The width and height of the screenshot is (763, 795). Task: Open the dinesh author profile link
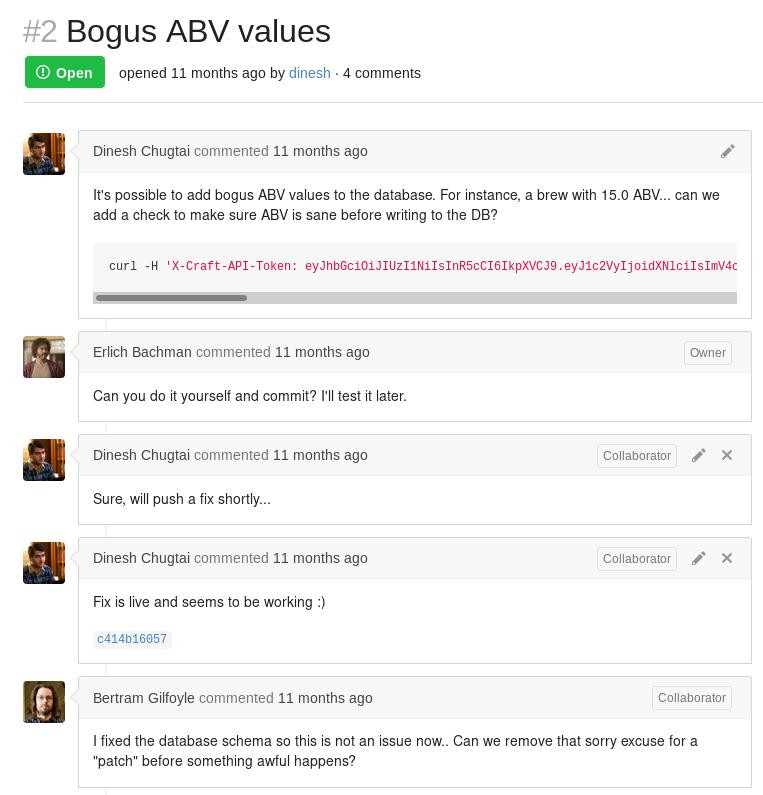[309, 73]
